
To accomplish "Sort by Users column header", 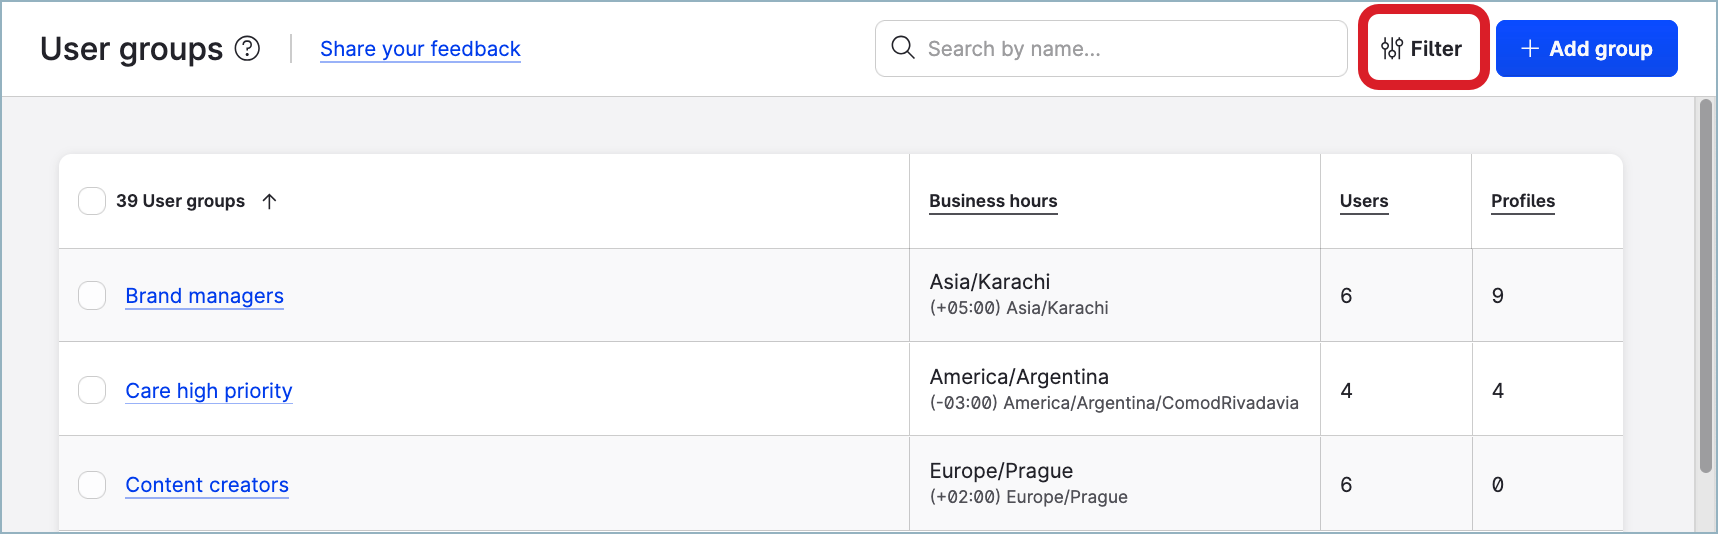I will pyautogui.click(x=1363, y=201).
